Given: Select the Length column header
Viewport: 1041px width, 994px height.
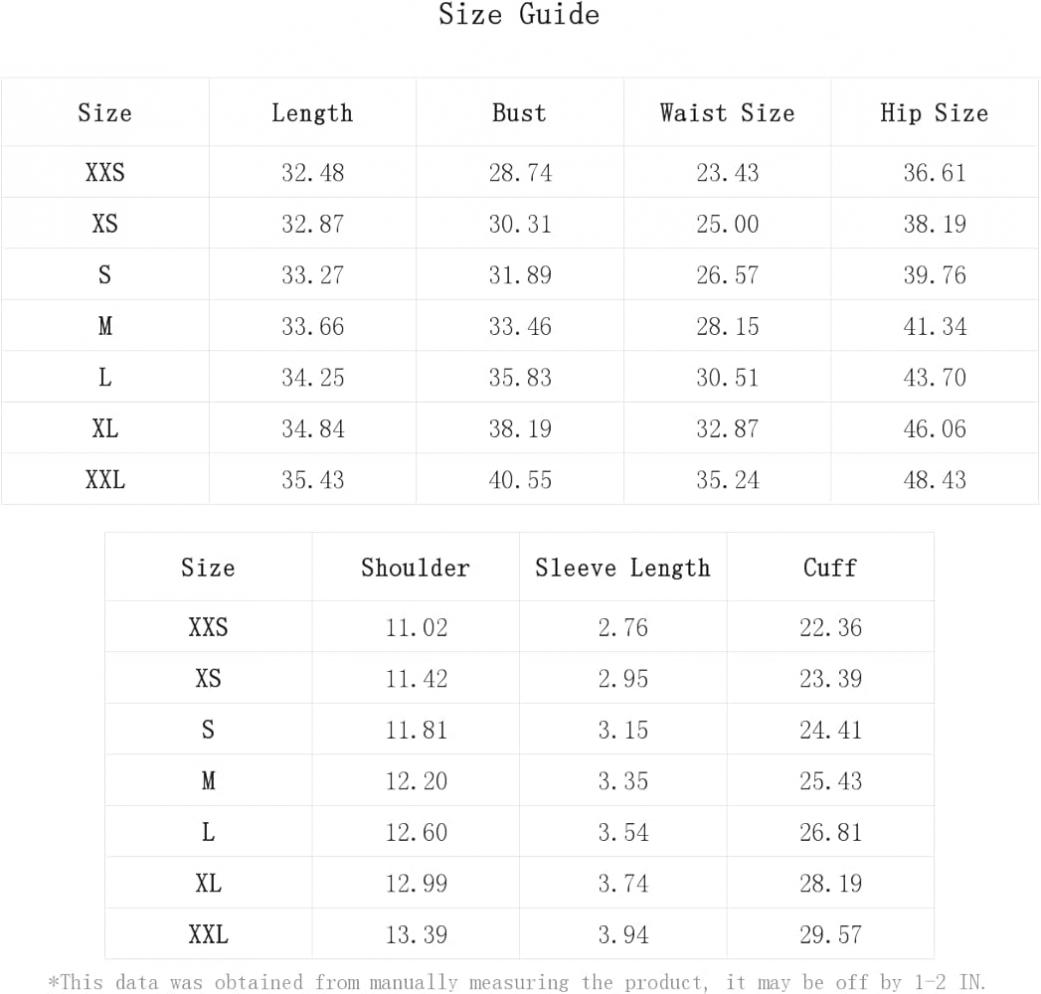Looking at the screenshot, I should [312, 113].
